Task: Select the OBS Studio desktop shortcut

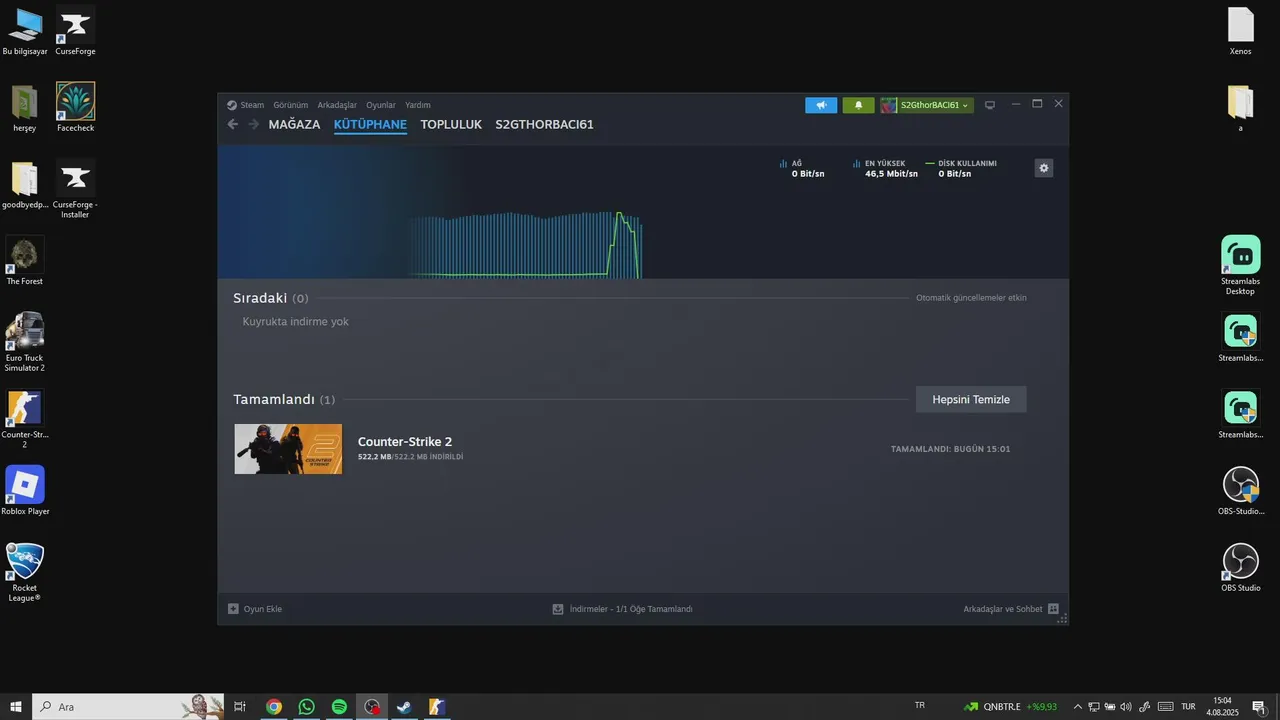Action: pyautogui.click(x=1240, y=568)
